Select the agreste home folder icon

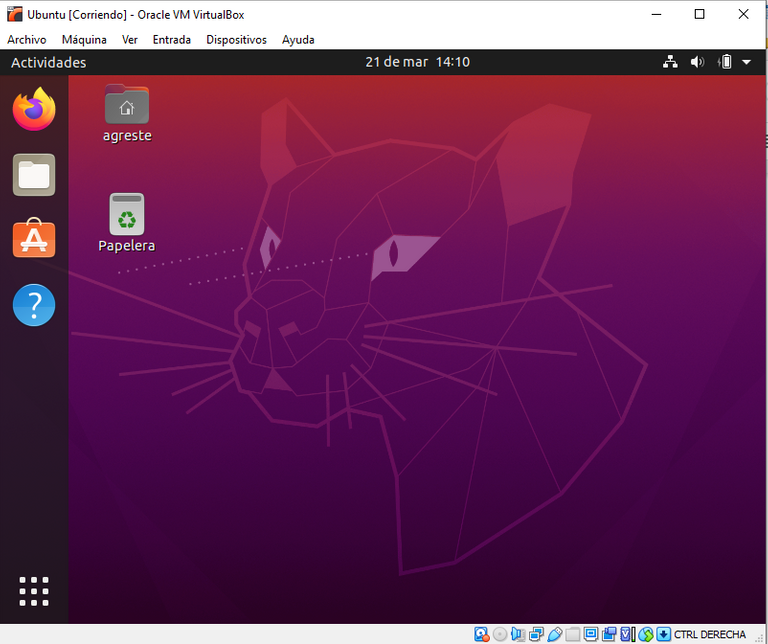coord(127,113)
